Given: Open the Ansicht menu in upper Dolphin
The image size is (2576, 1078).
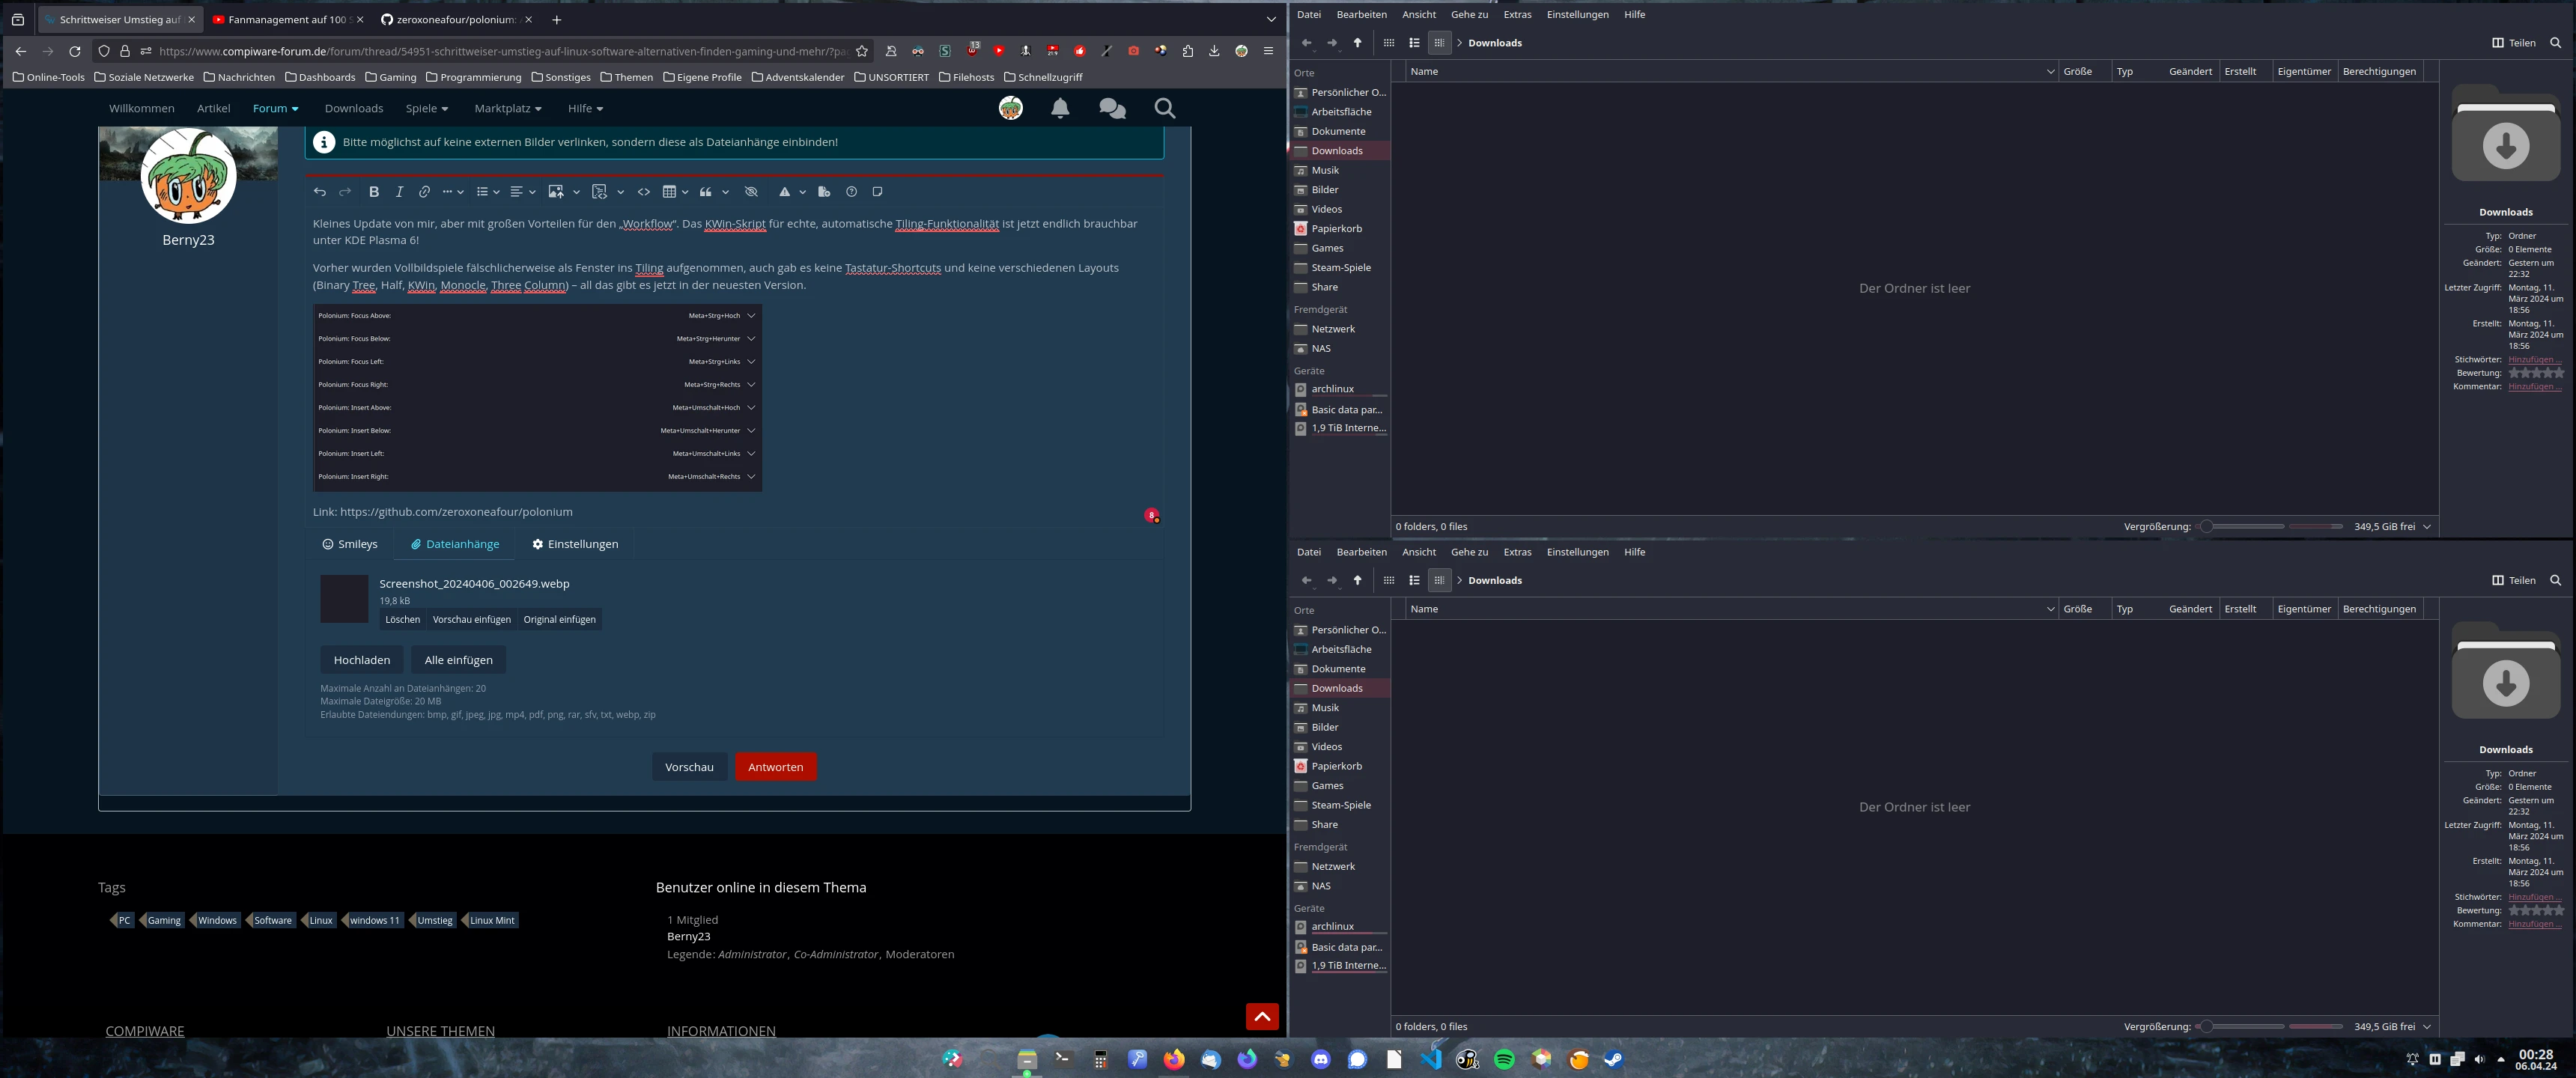Looking at the screenshot, I should click(x=1418, y=15).
